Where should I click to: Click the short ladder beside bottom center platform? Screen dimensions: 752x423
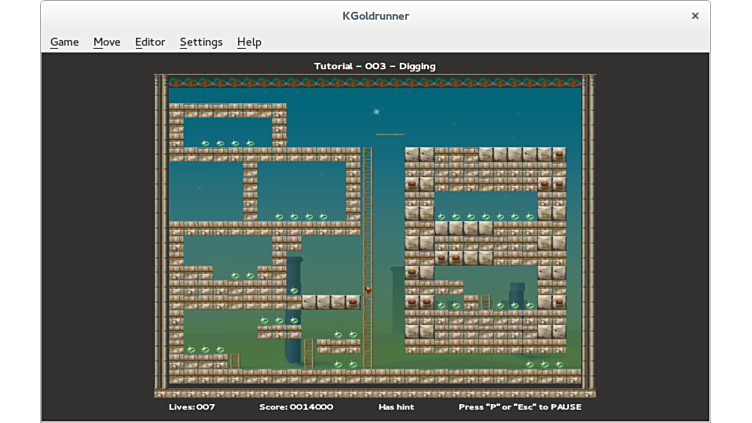[x=309, y=353]
